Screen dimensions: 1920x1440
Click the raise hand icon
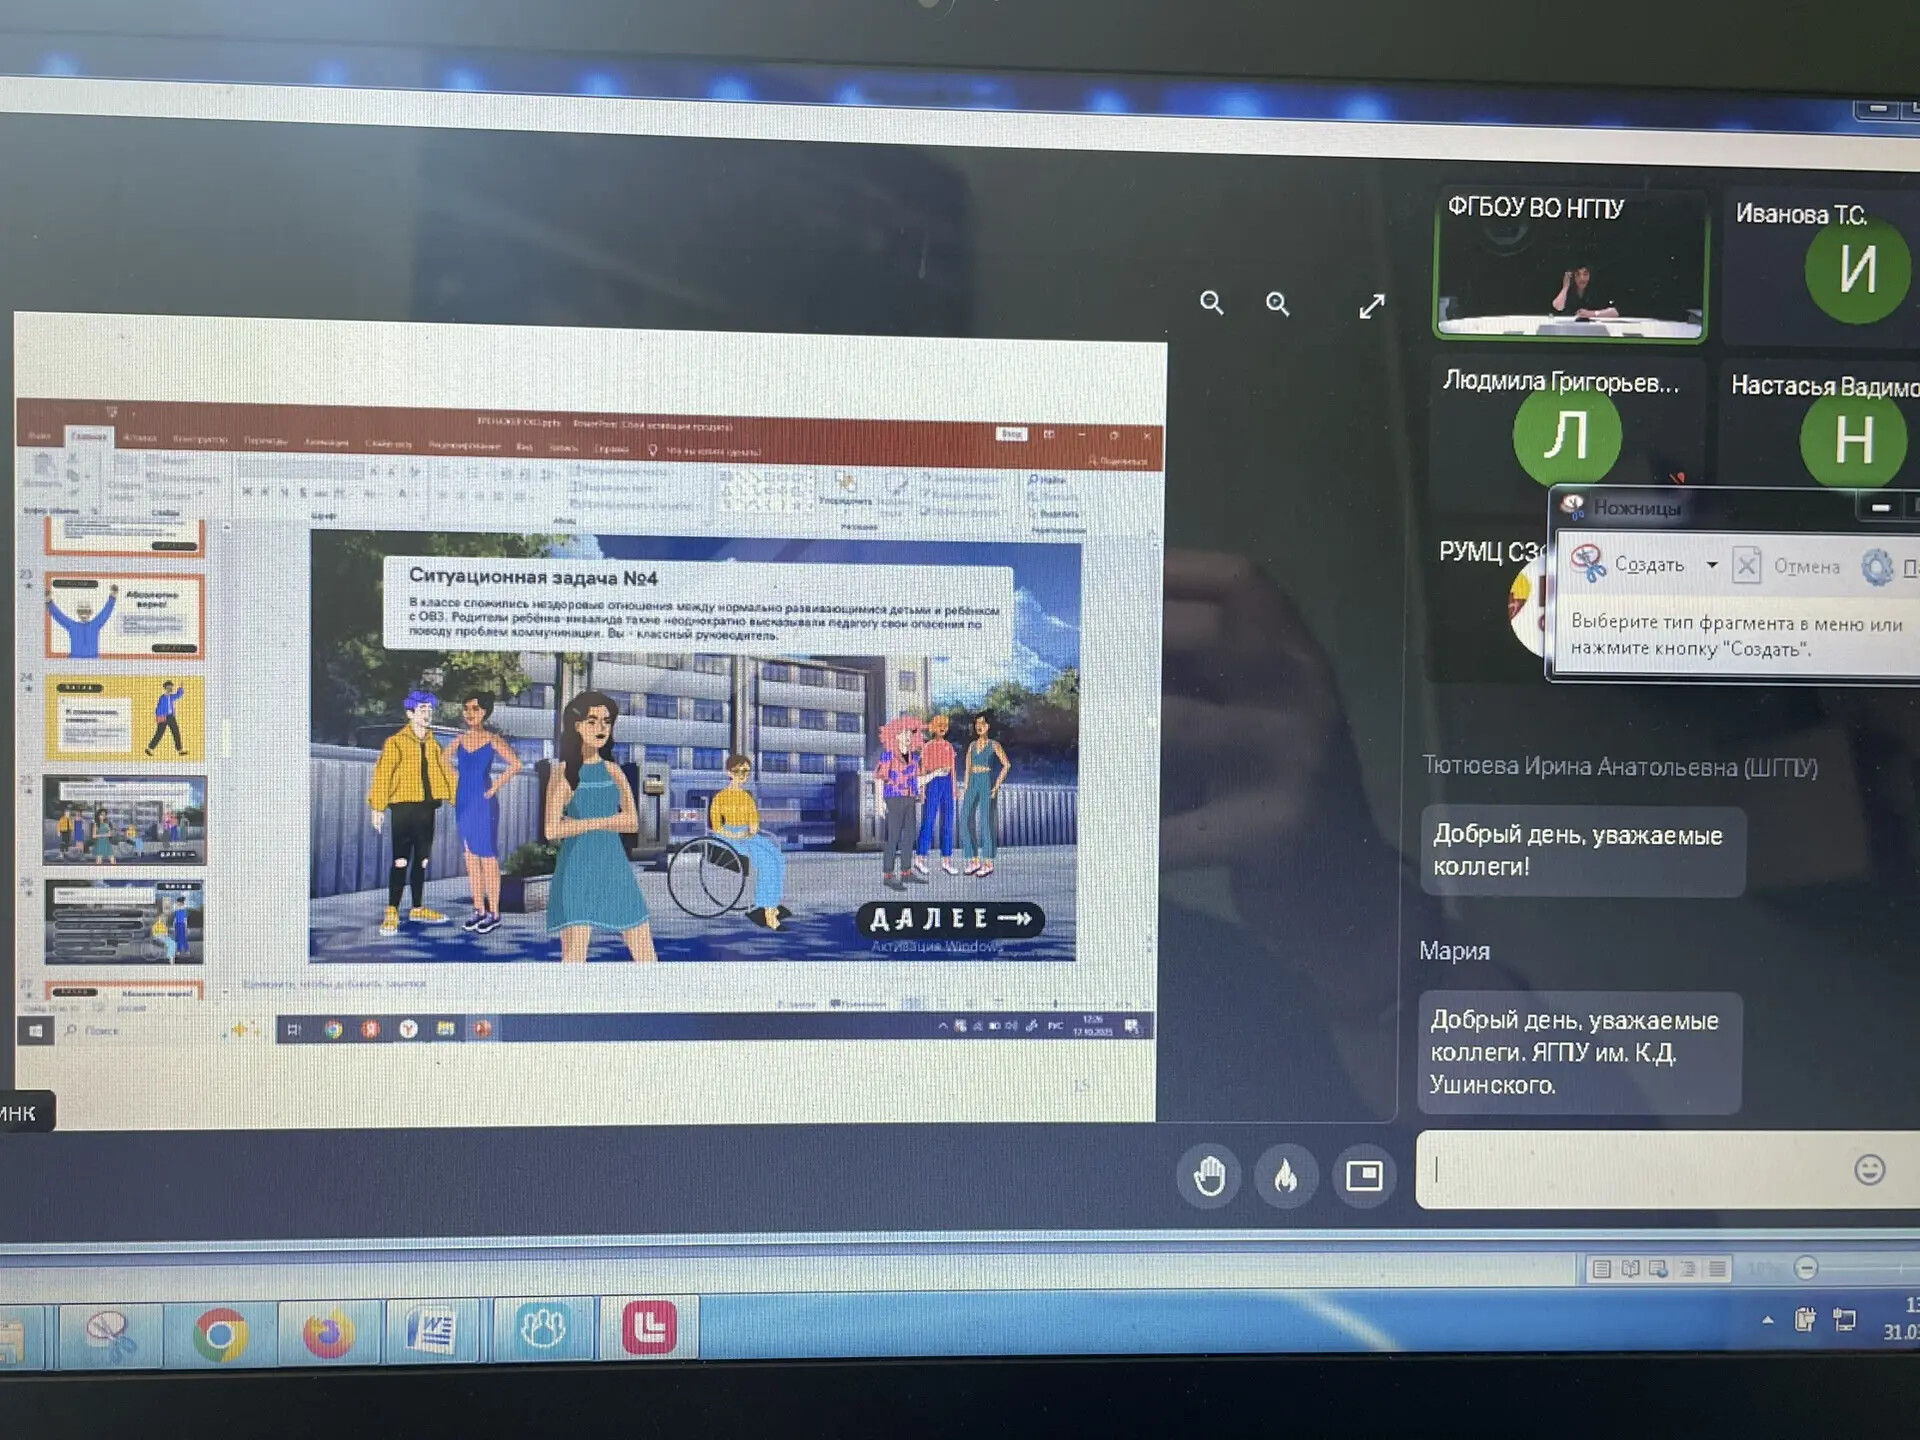[1209, 1176]
